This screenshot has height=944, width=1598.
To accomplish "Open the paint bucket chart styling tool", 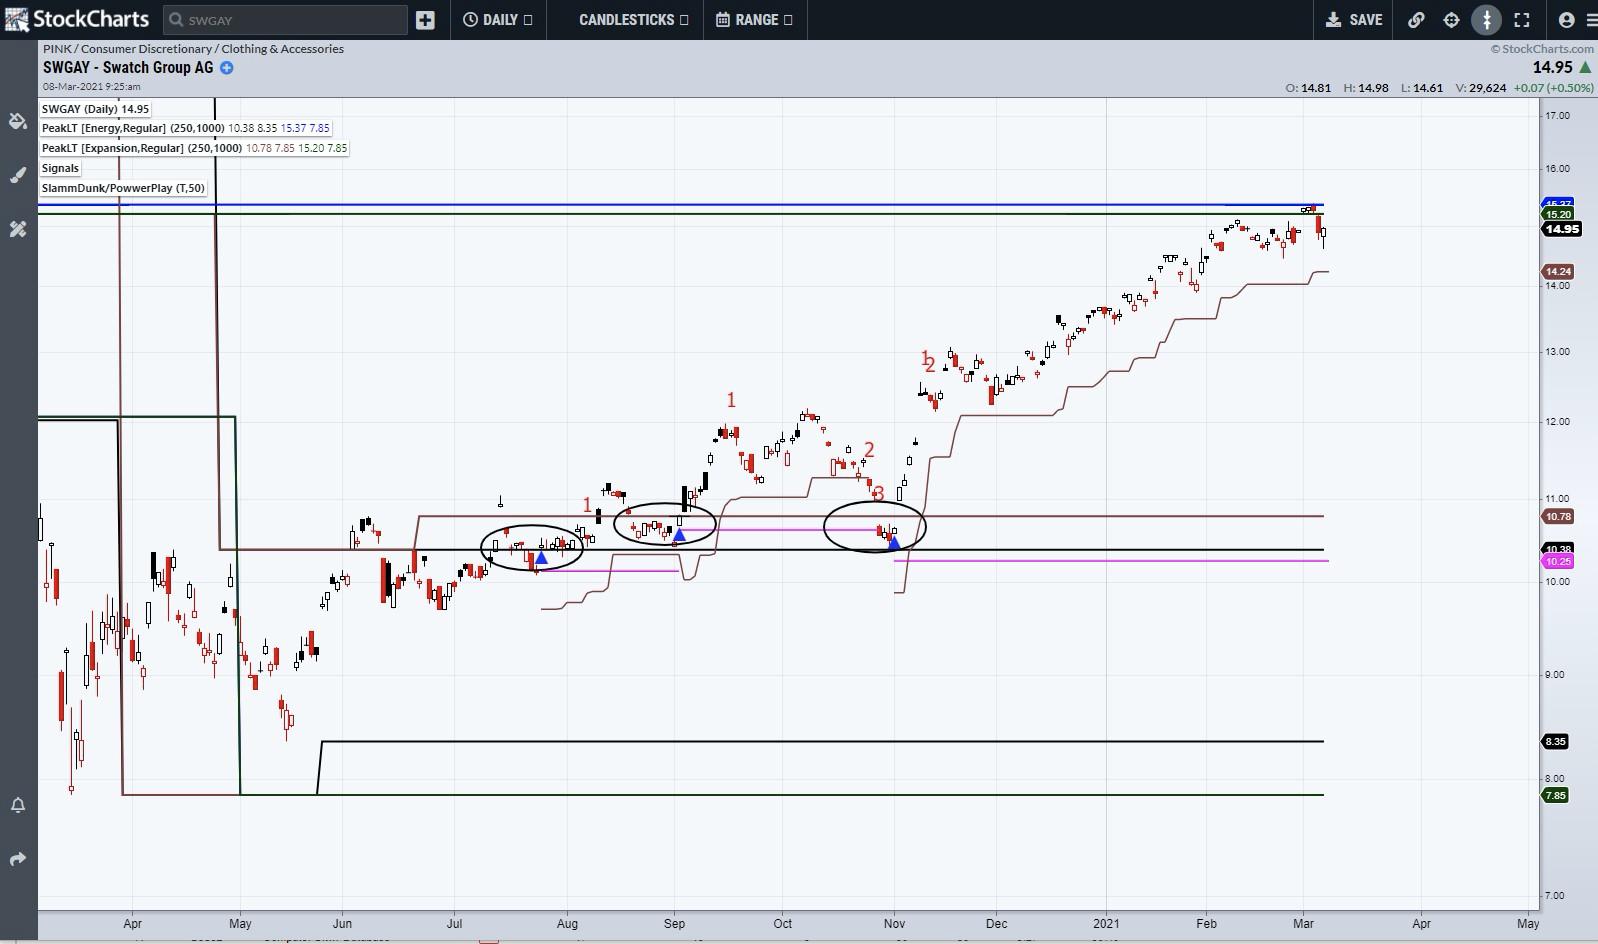I will coord(17,121).
